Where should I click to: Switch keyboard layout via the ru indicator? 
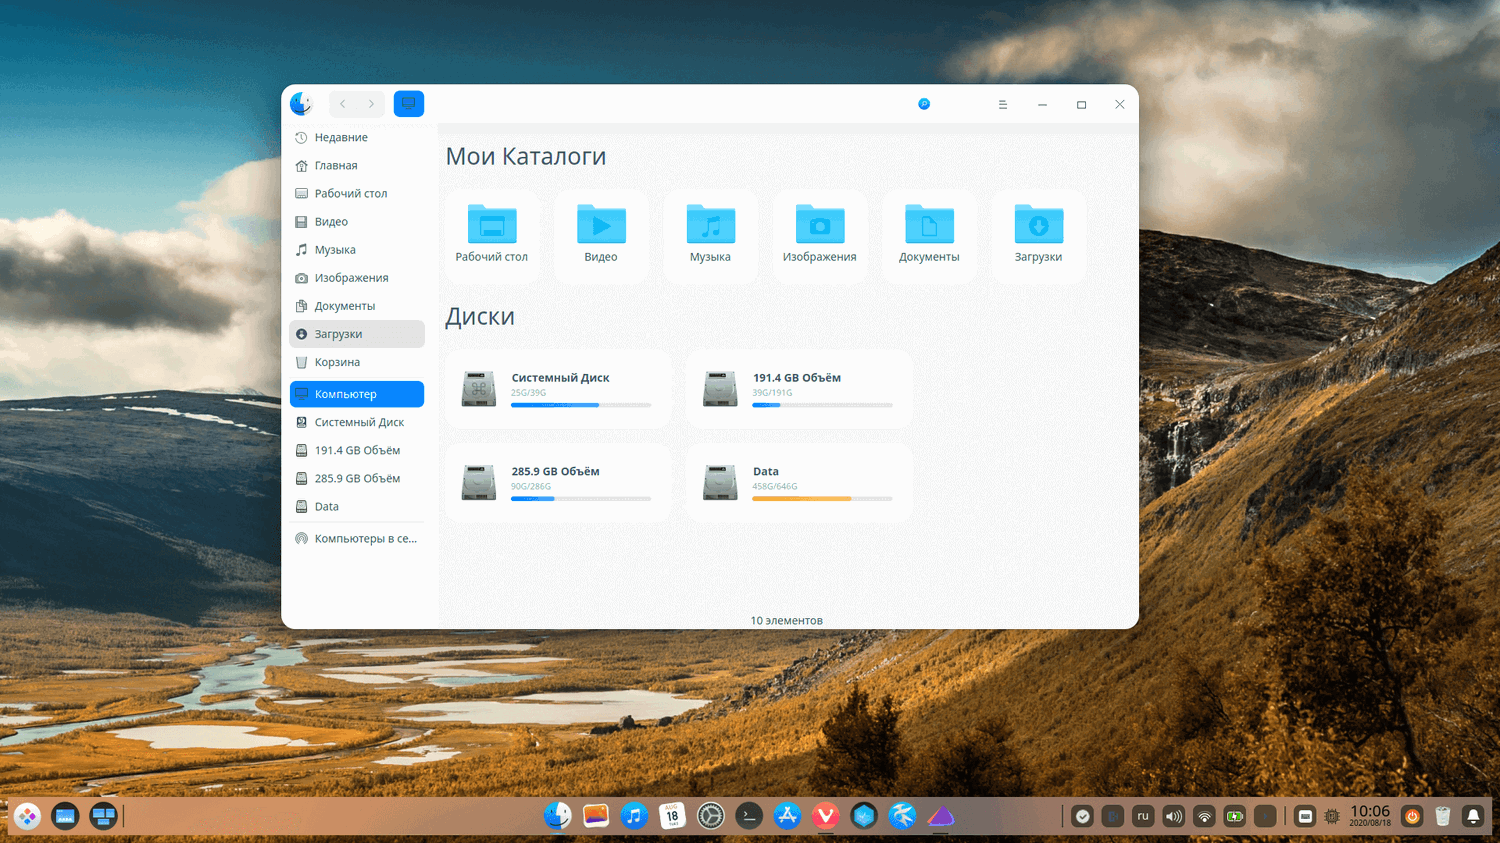point(1143,816)
